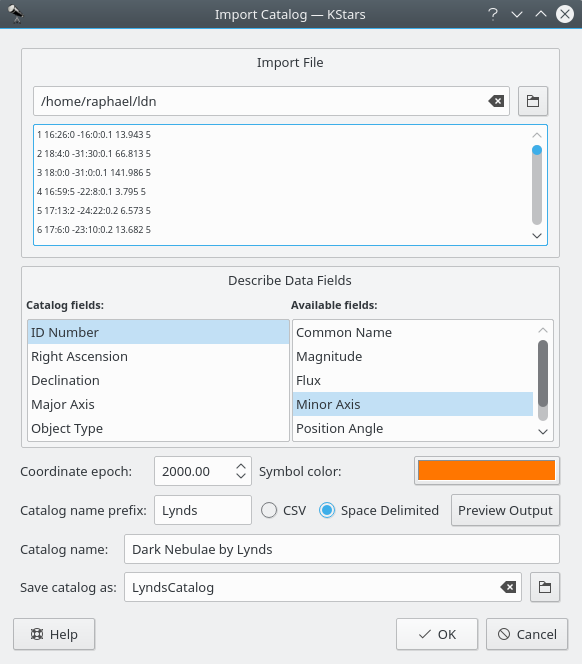The height and width of the screenshot is (664, 582).
Task: Open Help from the bottom button
Action: pos(54,634)
